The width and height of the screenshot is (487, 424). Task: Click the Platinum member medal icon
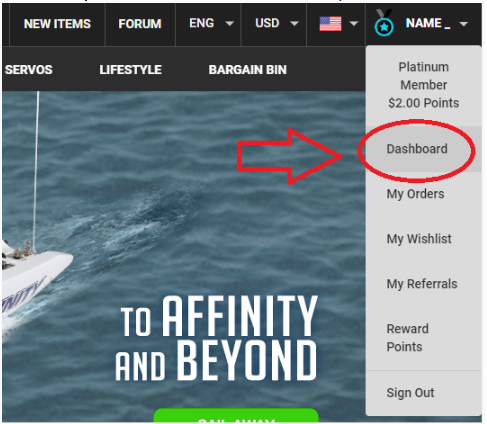pos(384,23)
